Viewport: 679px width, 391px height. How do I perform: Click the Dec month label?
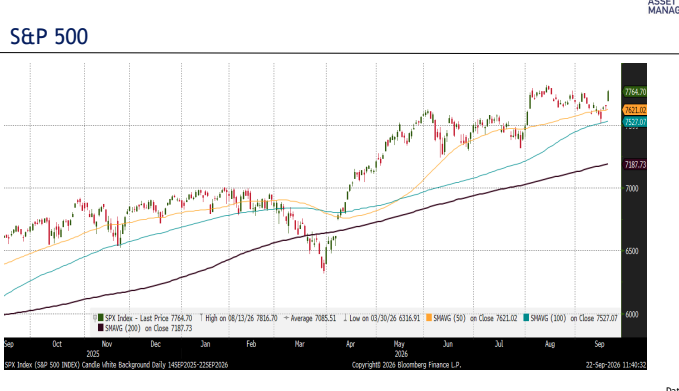[x=156, y=344]
